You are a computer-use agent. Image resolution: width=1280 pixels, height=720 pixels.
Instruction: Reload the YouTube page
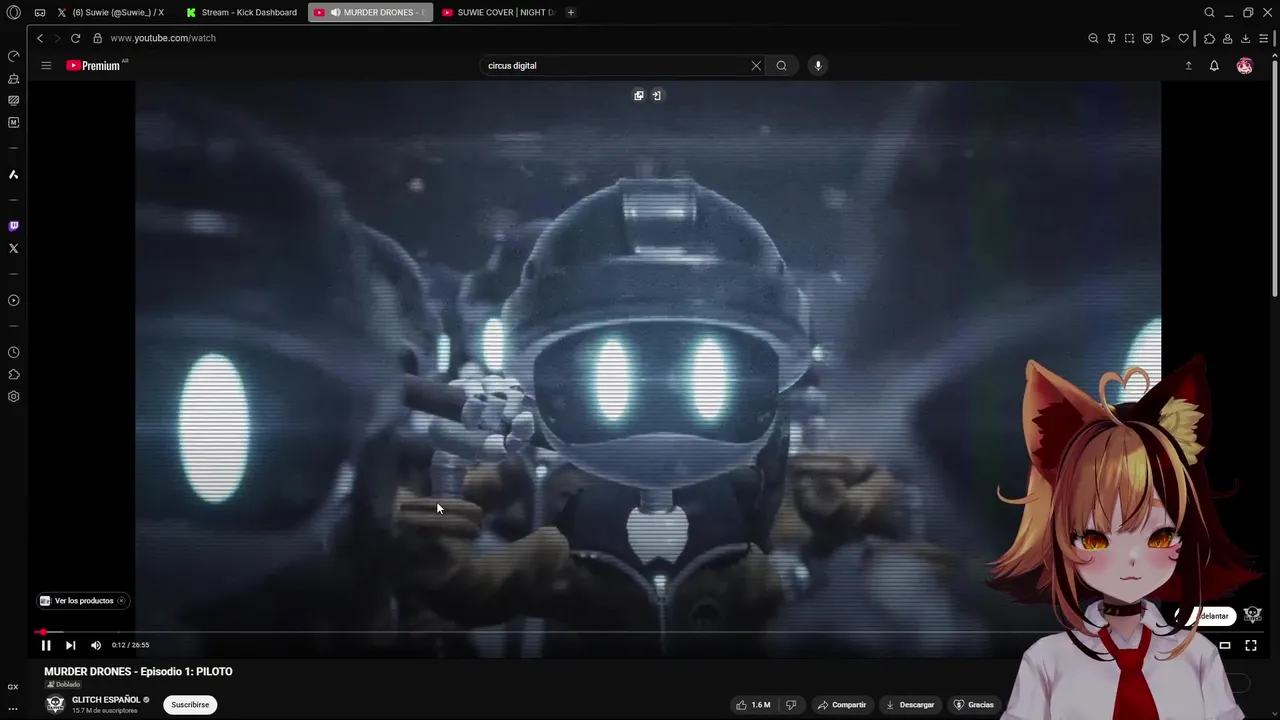click(75, 38)
